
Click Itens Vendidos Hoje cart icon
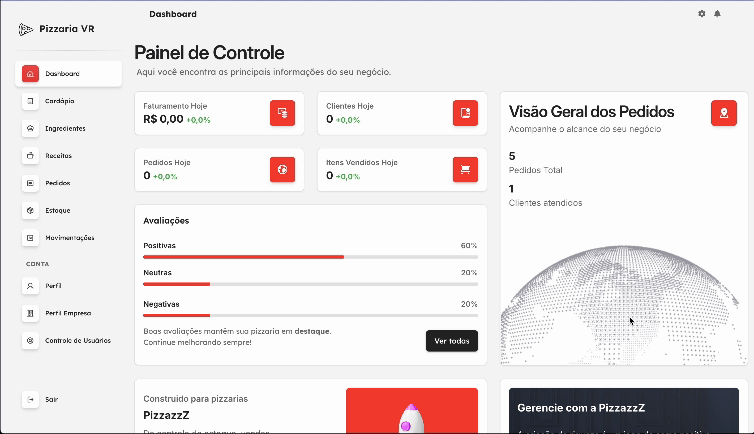pyautogui.click(x=465, y=170)
